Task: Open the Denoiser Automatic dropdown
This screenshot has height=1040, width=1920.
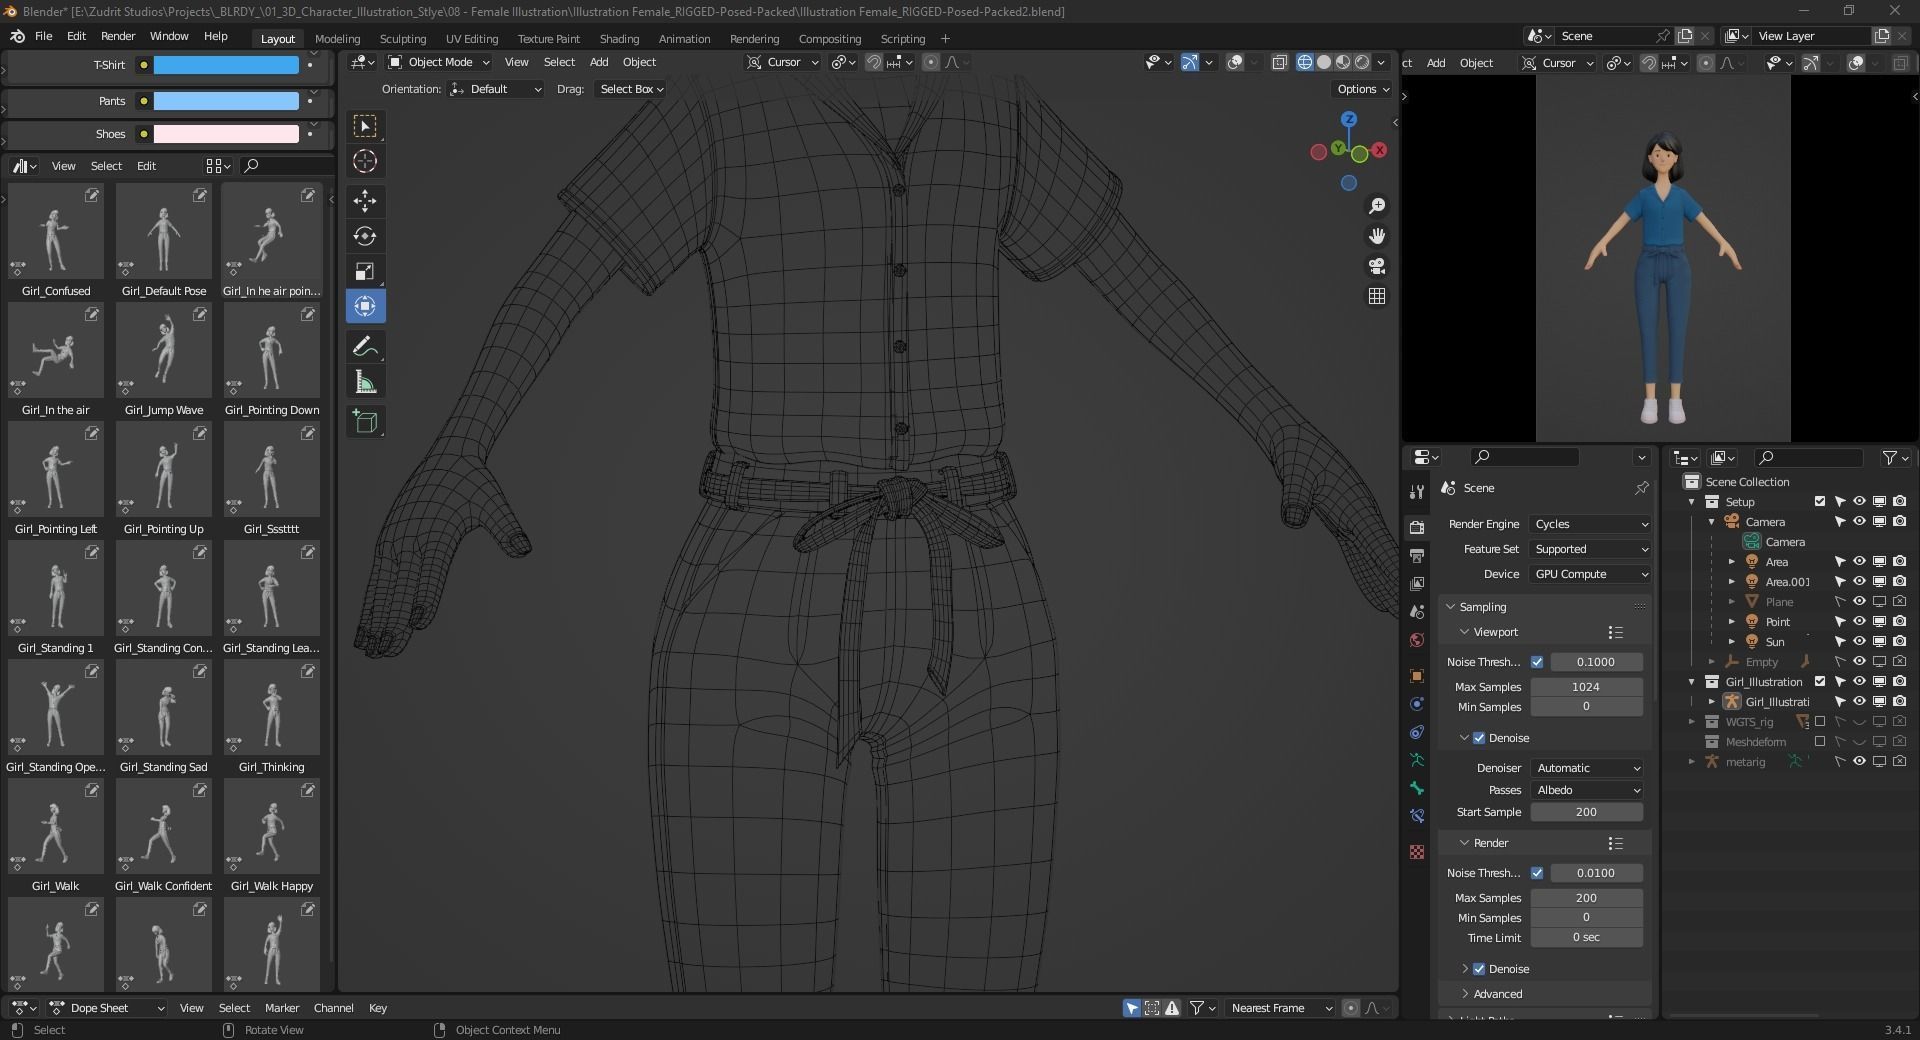Action: [1587, 768]
